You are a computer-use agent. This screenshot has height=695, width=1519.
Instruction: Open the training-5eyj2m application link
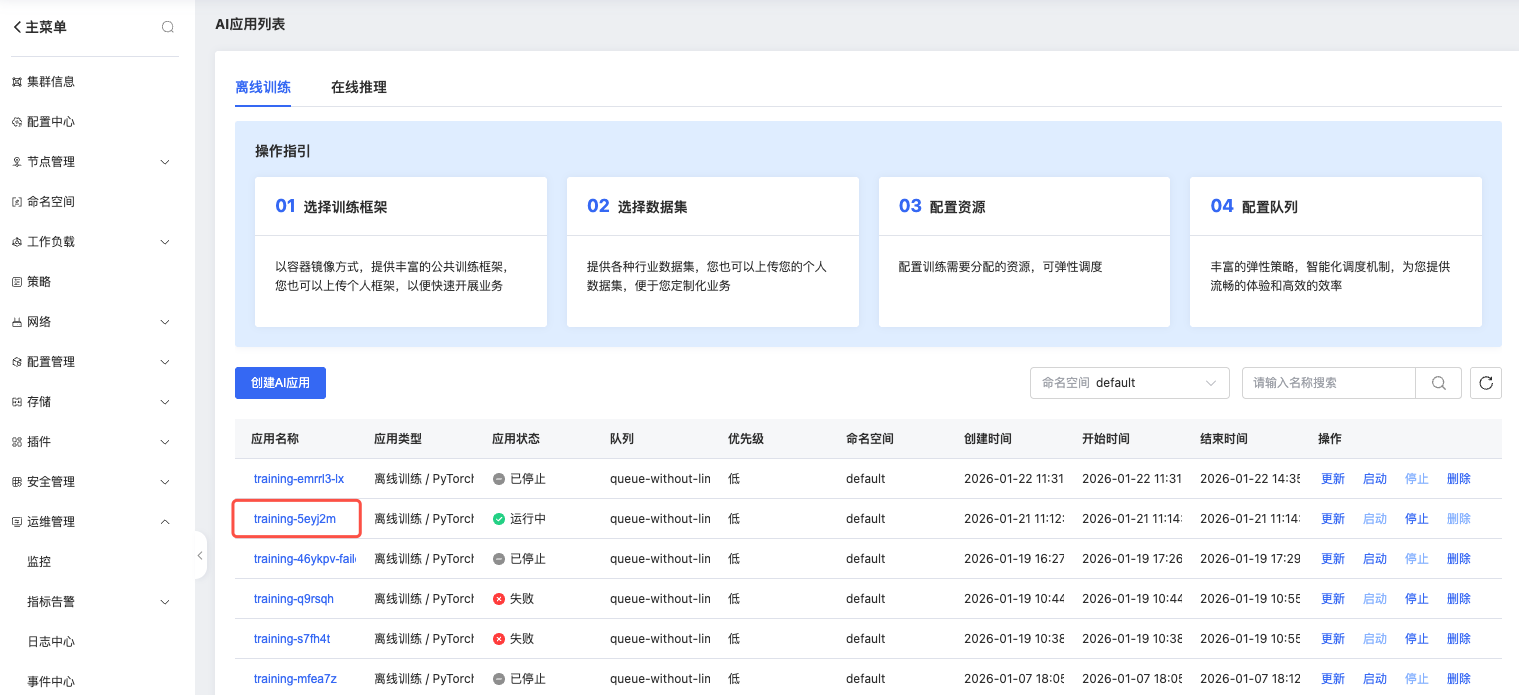(x=295, y=519)
